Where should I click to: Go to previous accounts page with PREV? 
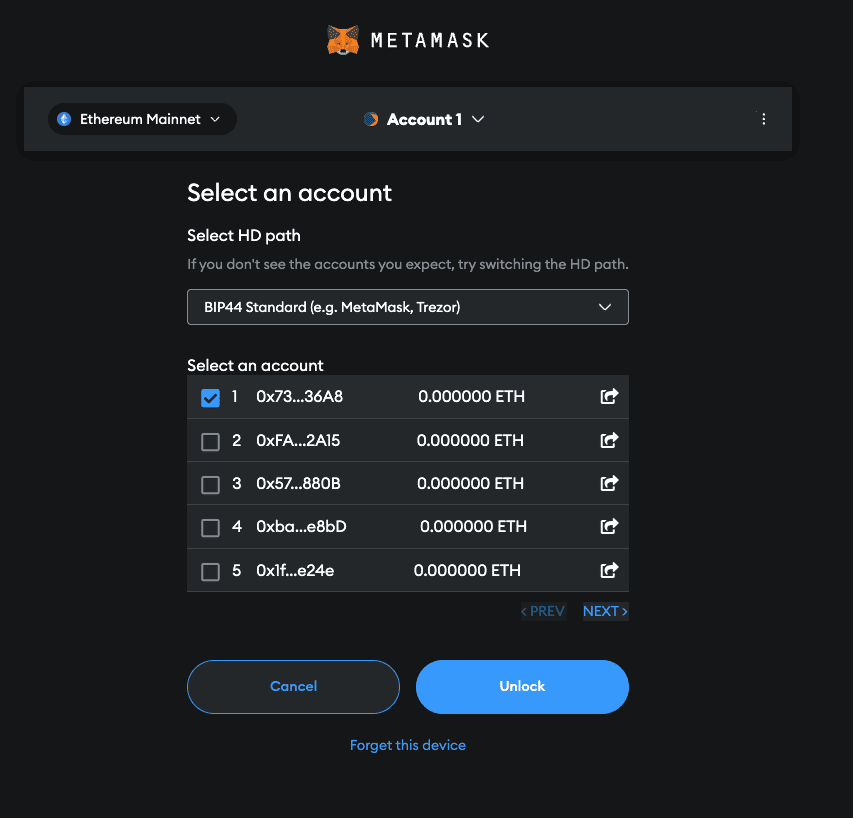[543, 611]
